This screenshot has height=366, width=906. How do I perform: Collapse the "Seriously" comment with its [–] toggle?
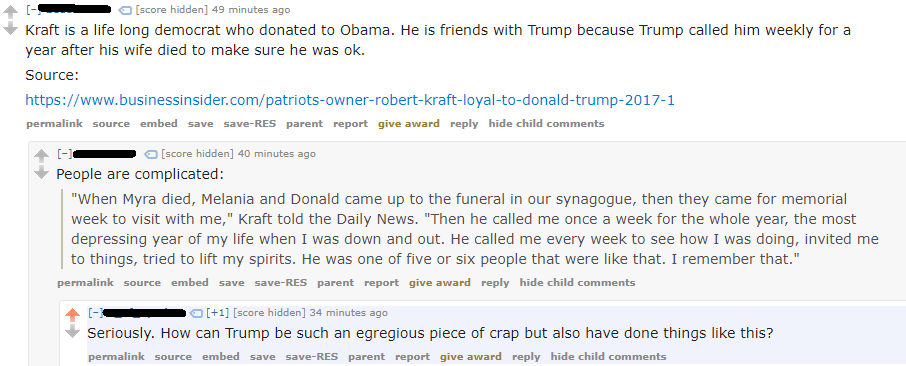(x=95, y=312)
